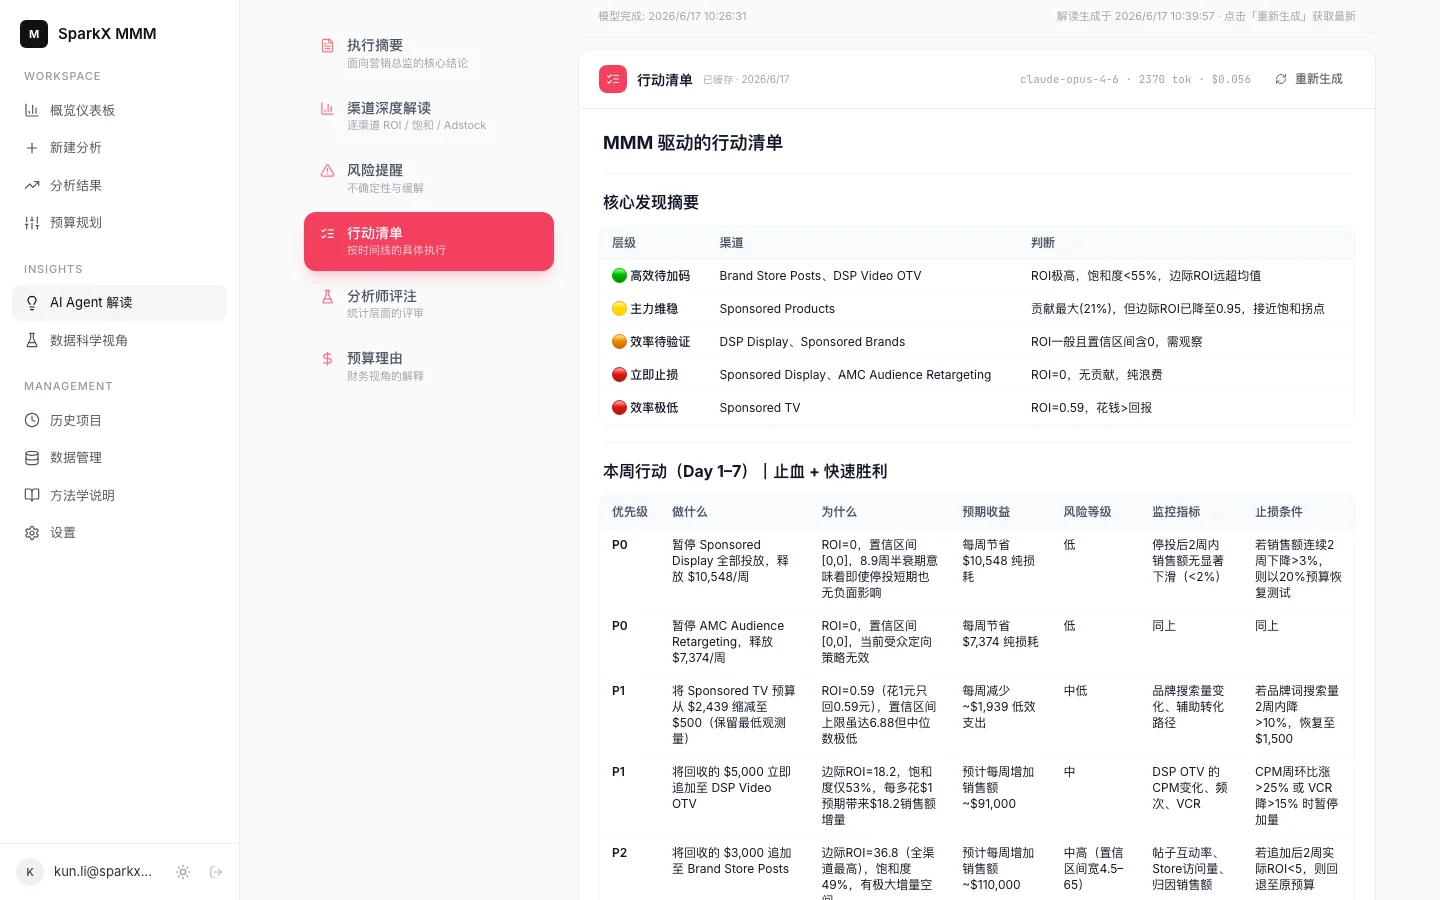The height and width of the screenshot is (900, 1440).
Task: Open the 执行摘要 section tab
Action: click(x=429, y=53)
